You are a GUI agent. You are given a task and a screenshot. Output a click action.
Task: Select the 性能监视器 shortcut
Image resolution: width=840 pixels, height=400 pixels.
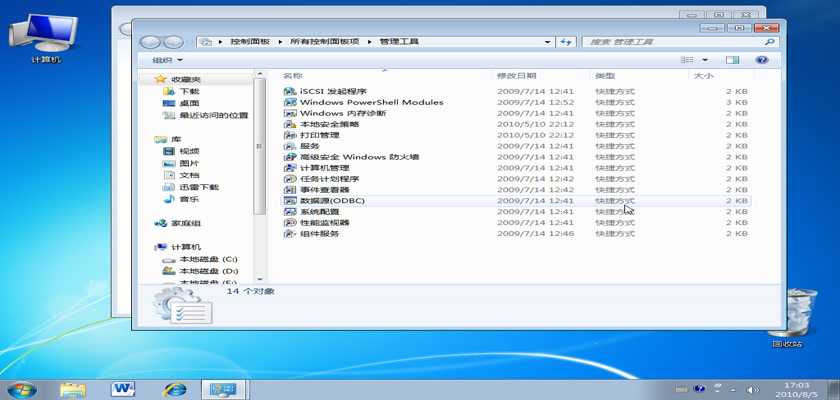324,223
